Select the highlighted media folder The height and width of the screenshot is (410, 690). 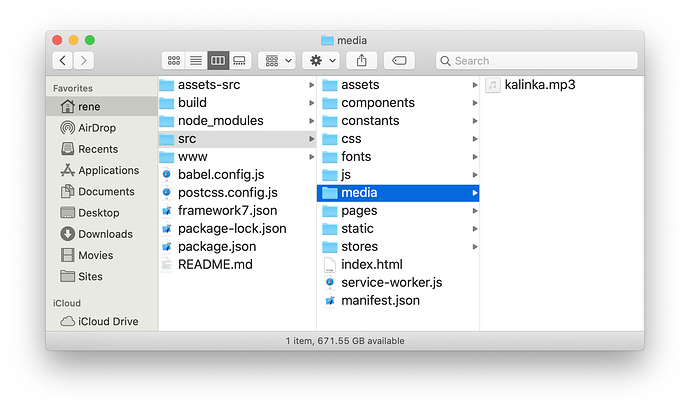coord(398,193)
